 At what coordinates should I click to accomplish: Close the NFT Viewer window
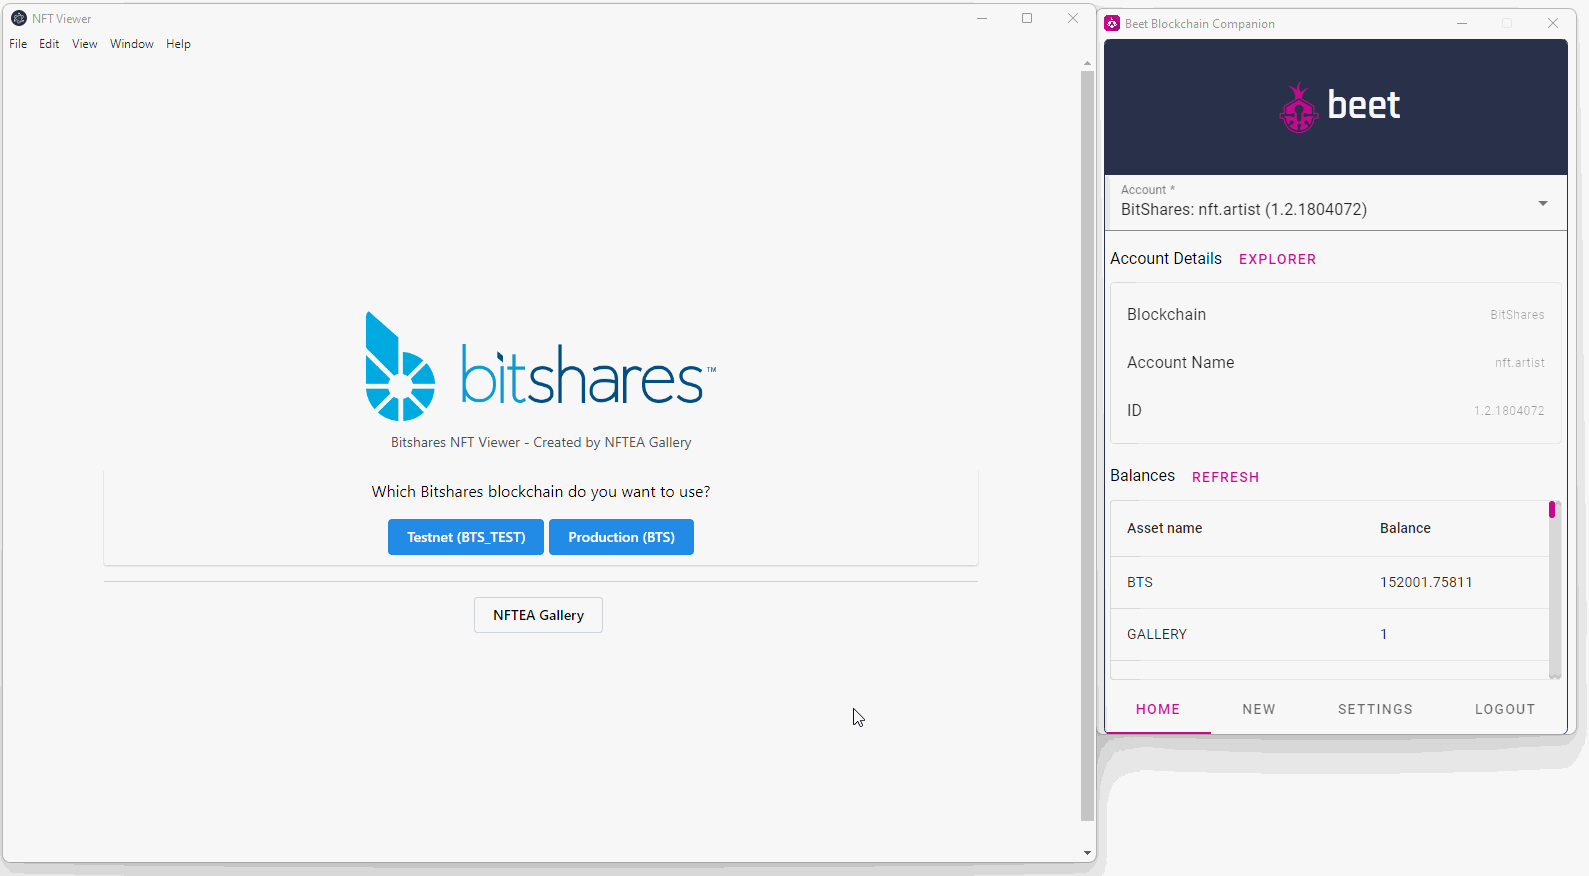pyautogui.click(x=1073, y=18)
